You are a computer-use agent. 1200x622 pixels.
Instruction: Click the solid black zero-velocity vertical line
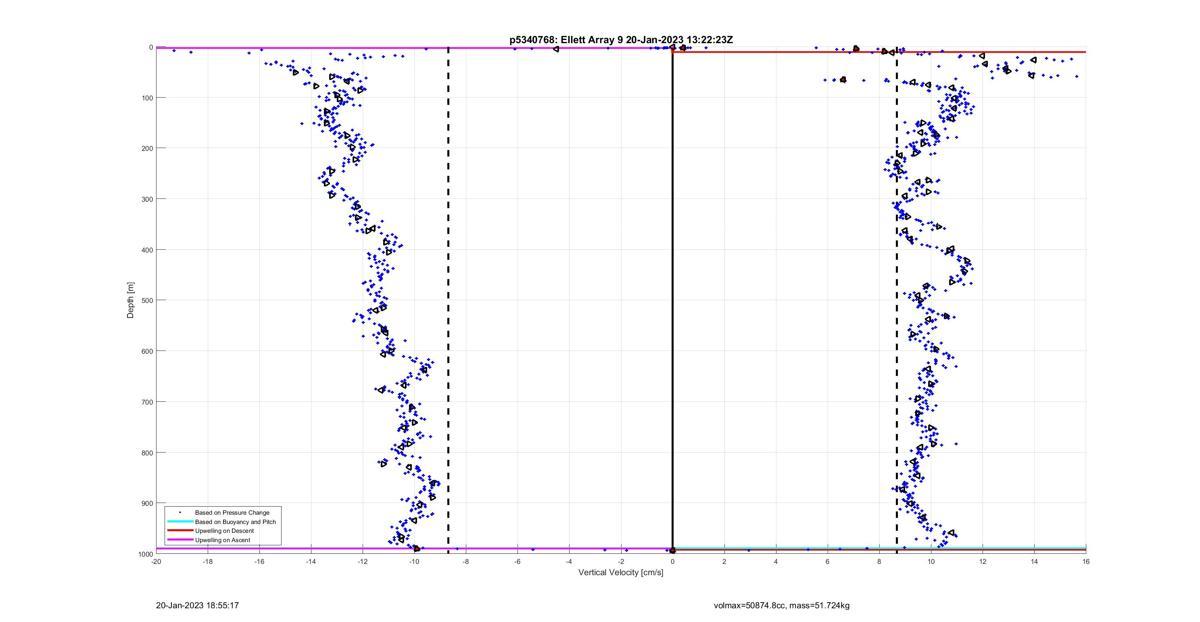(x=672, y=300)
